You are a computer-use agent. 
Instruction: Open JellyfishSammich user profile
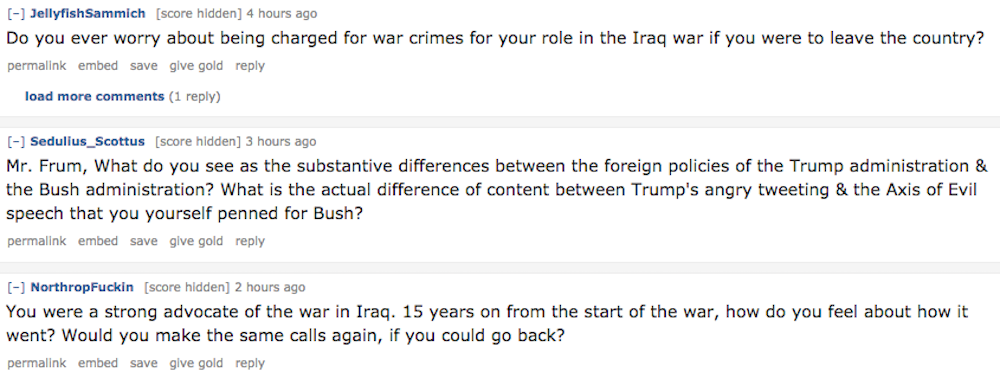88,13
